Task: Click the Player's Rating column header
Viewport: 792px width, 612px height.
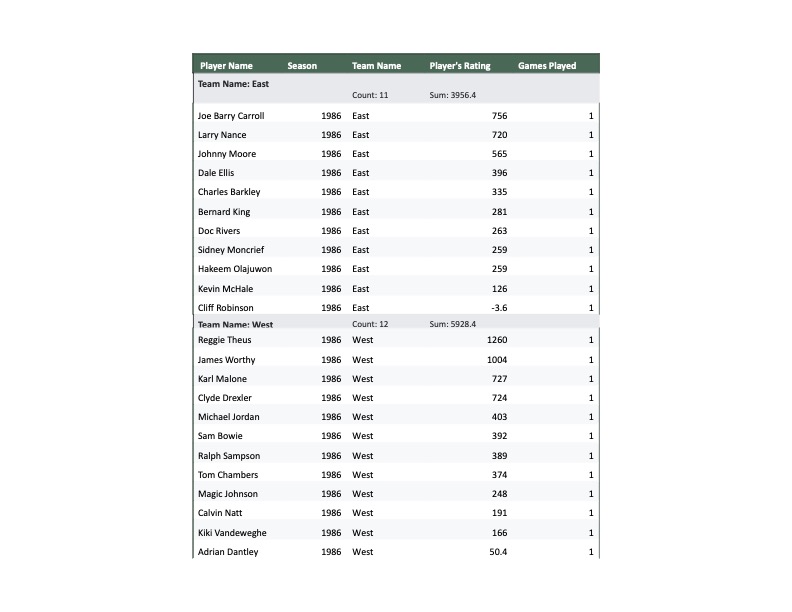Action: pyautogui.click(x=460, y=66)
